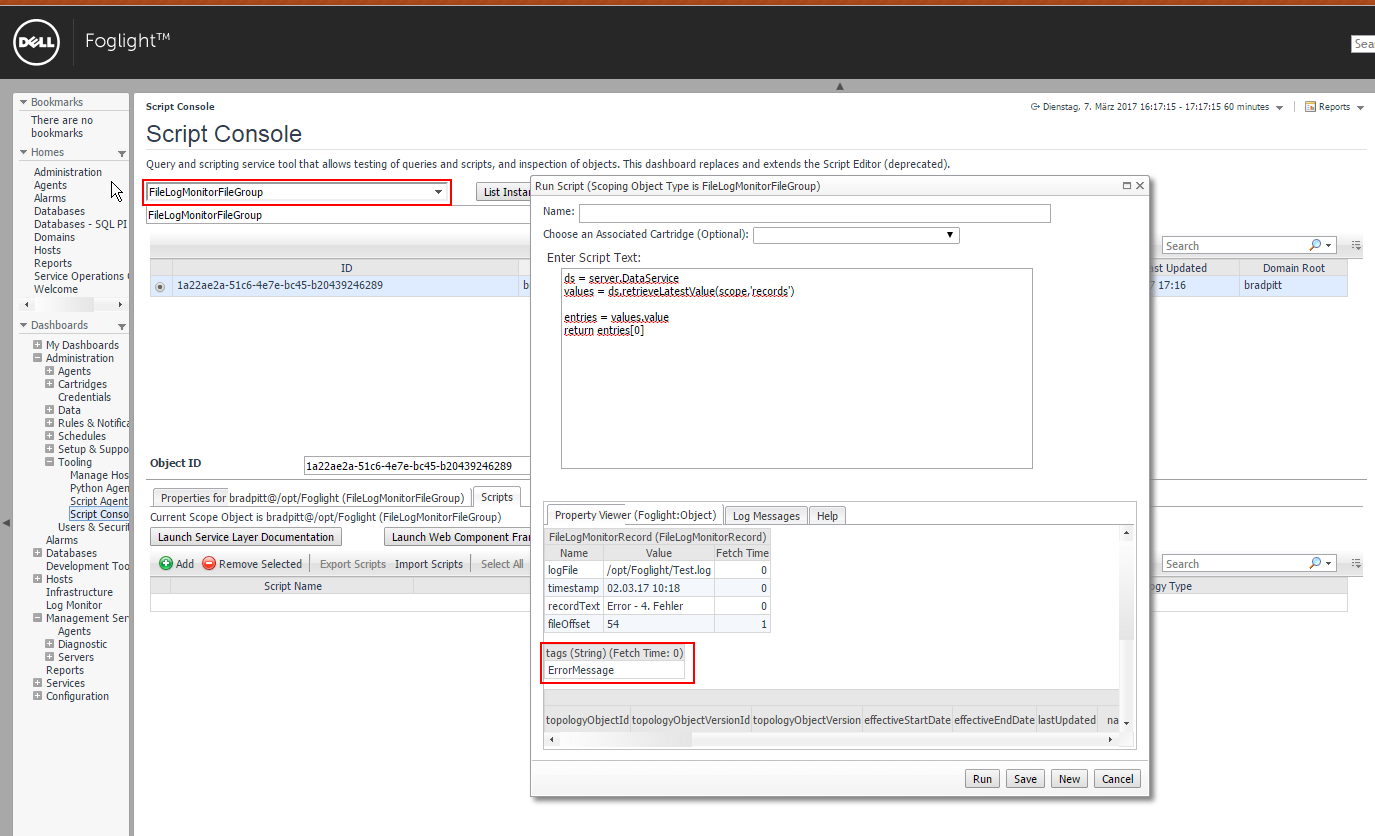1375x836 pixels.
Task: Open the time range dropdown
Action: (1280, 108)
